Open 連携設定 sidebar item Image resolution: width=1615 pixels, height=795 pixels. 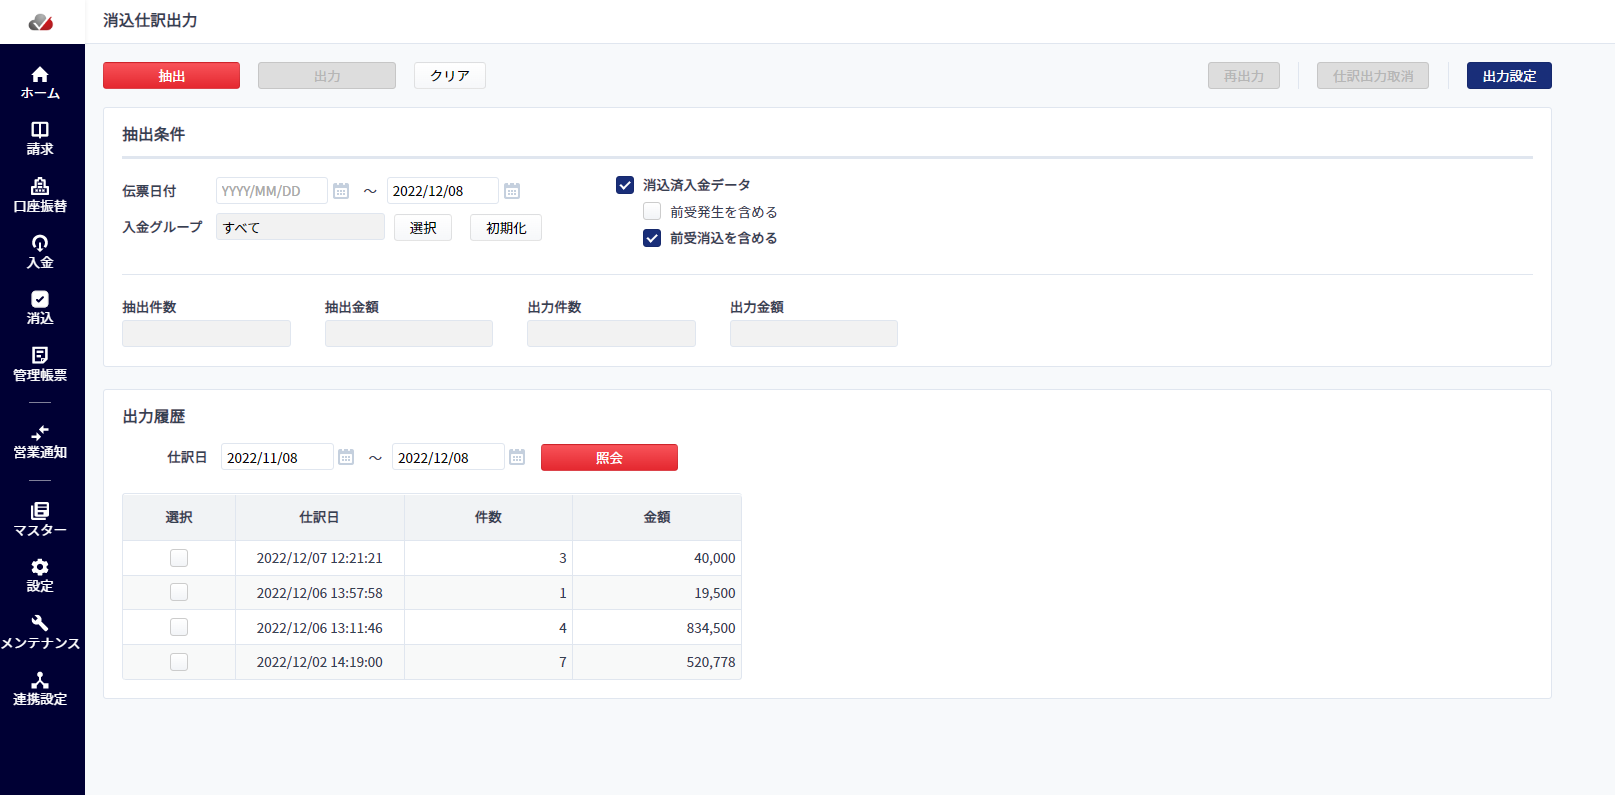pos(40,689)
